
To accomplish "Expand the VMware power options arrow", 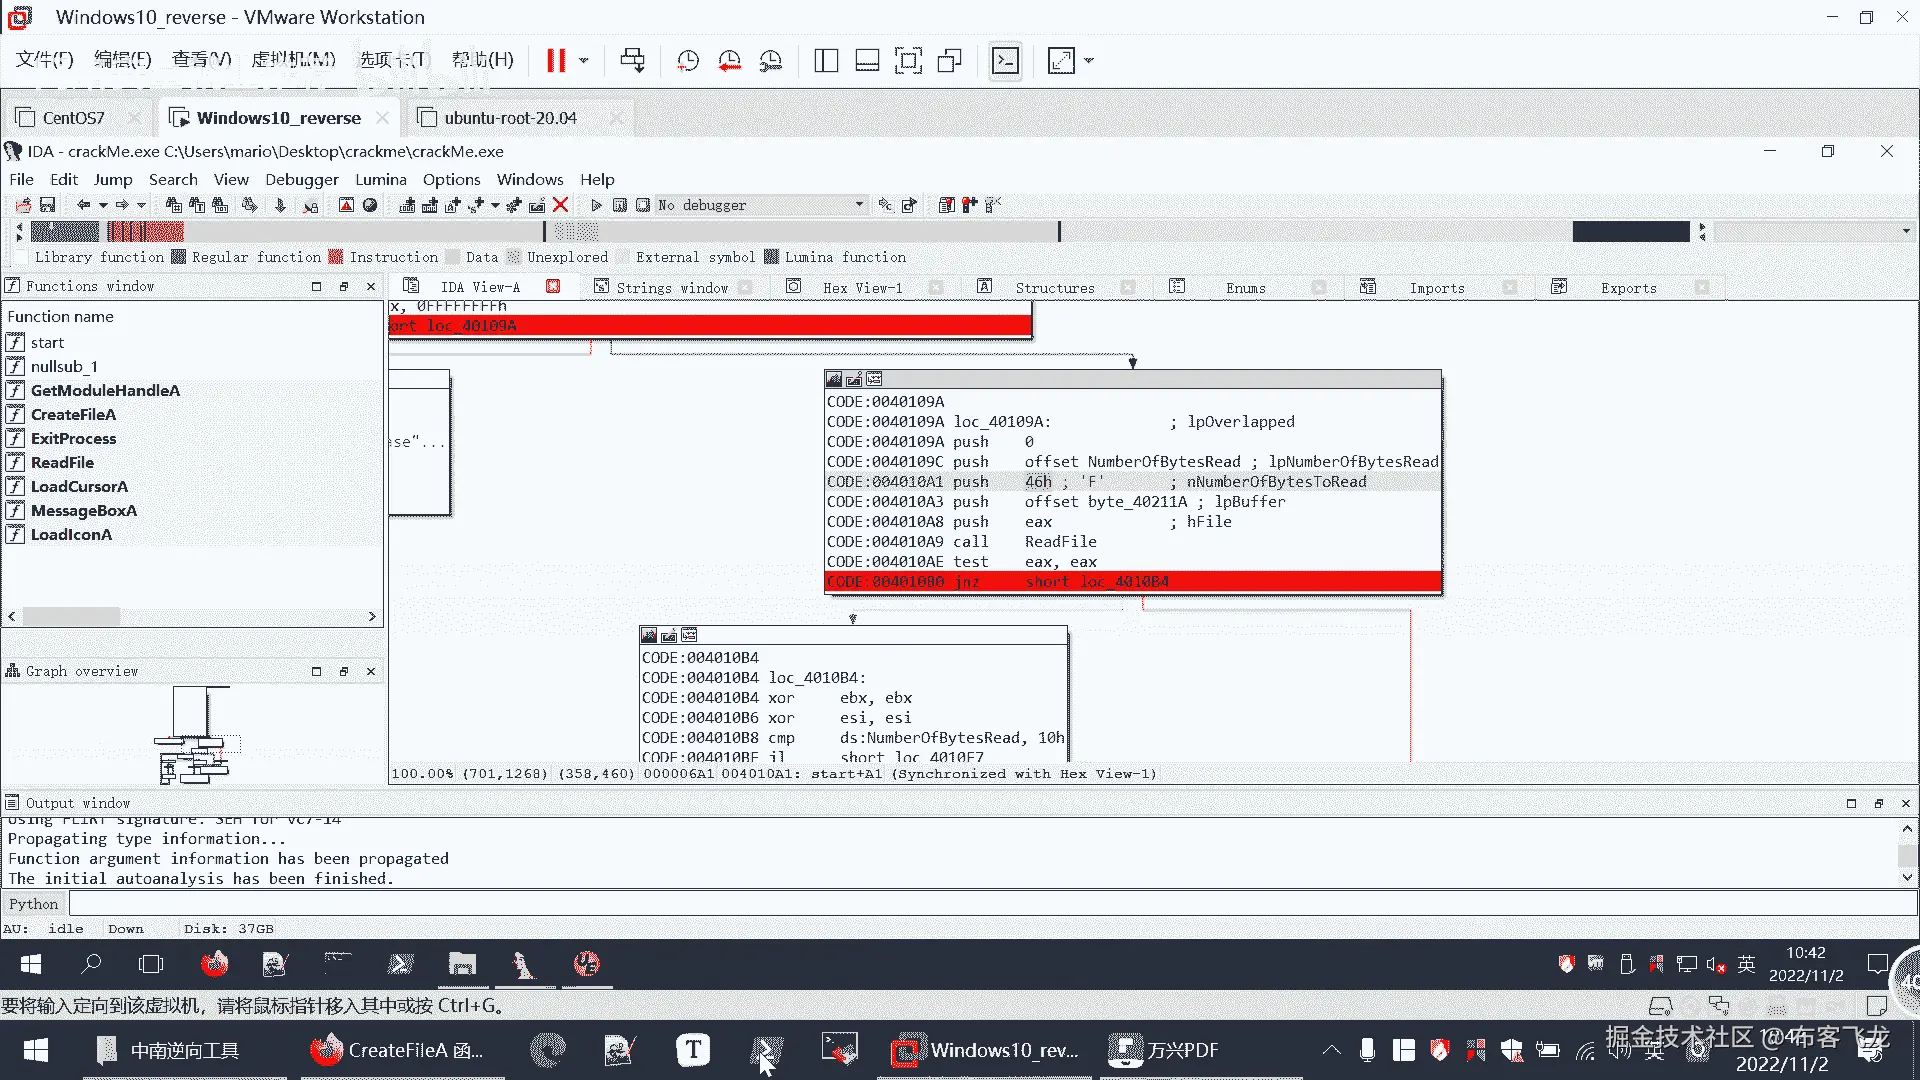I will tap(584, 61).
